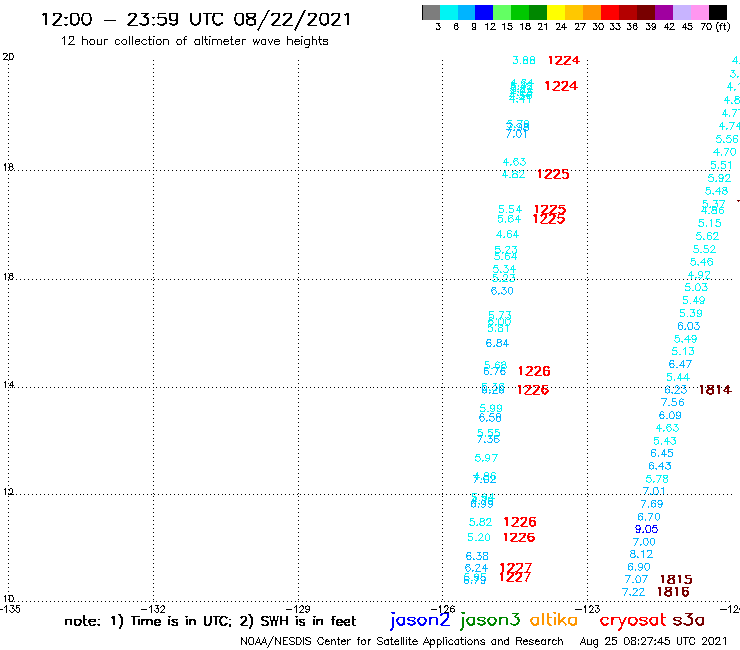The height and width of the screenshot is (650, 740).
Task: Click the '(ft)' unit label in the legend
Action: click(x=723, y=27)
